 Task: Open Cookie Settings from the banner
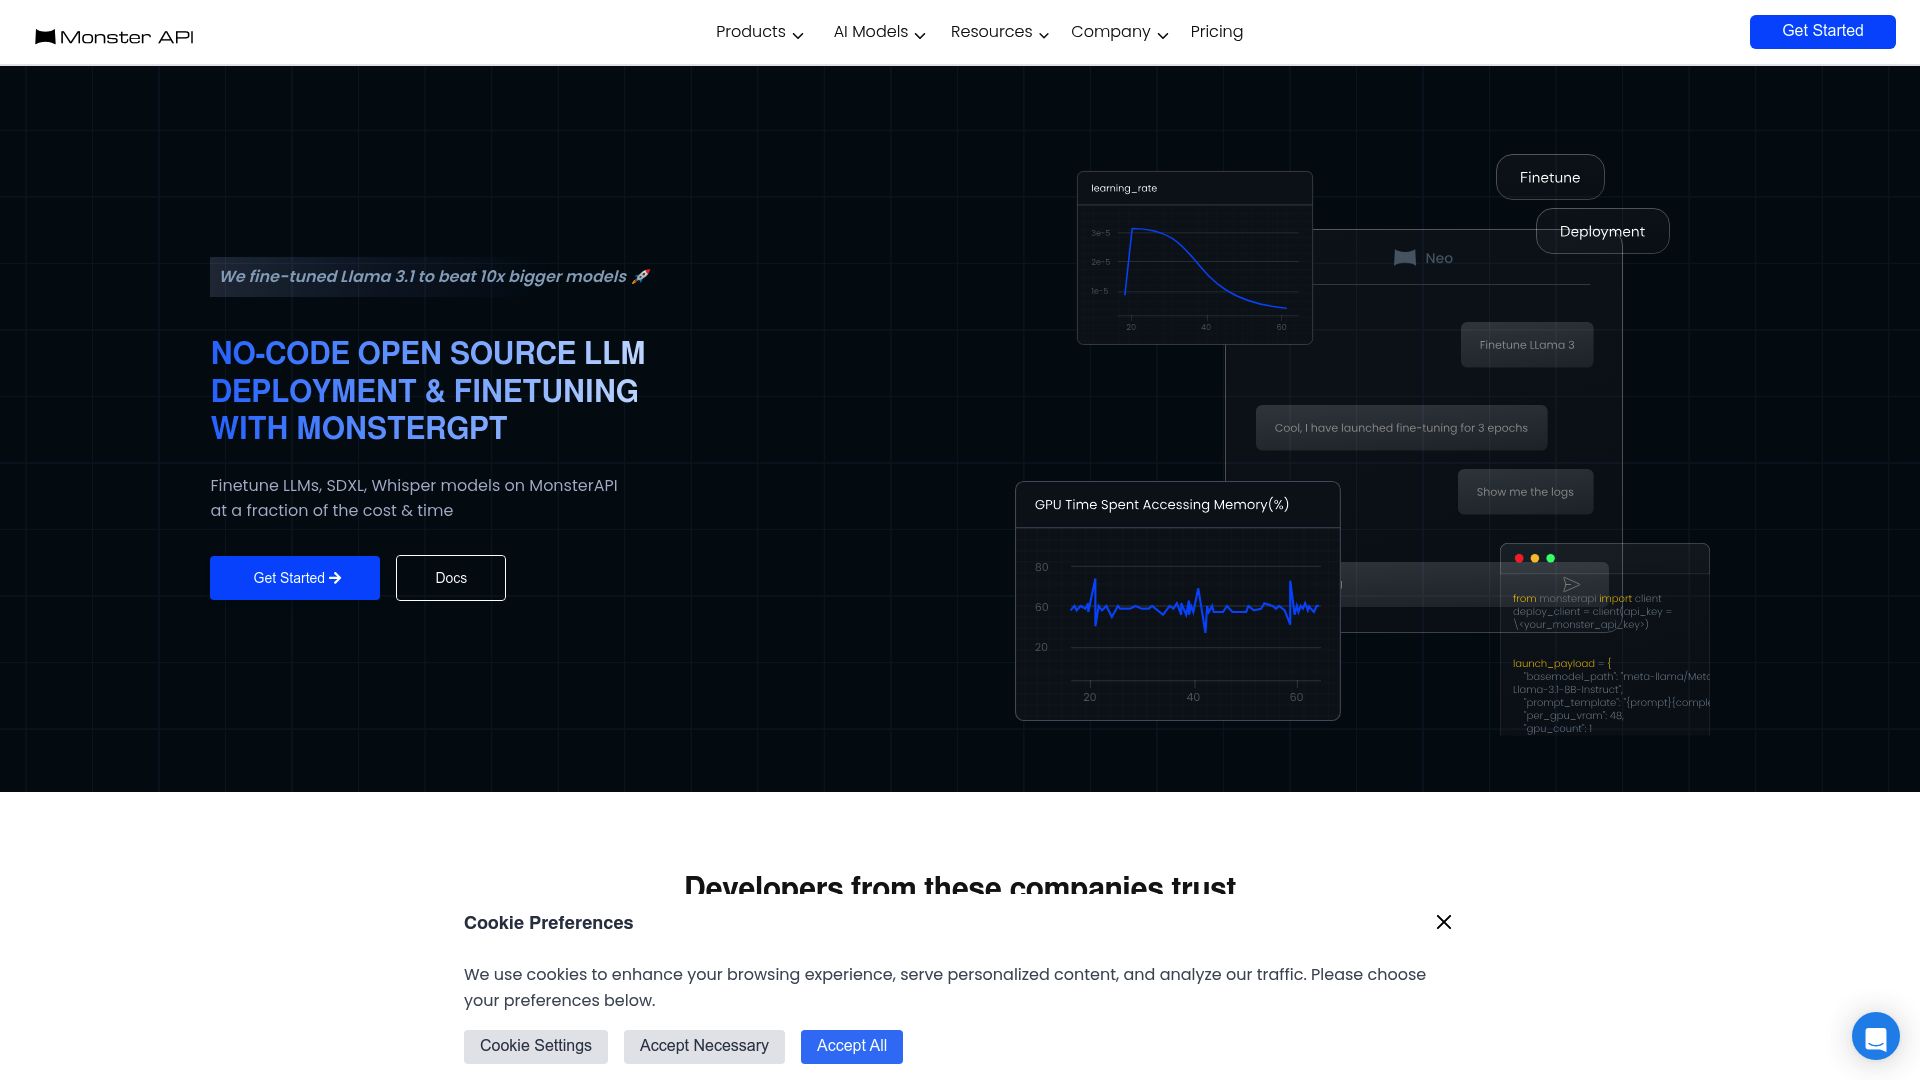pyautogui.click(x=535, y=1046)
